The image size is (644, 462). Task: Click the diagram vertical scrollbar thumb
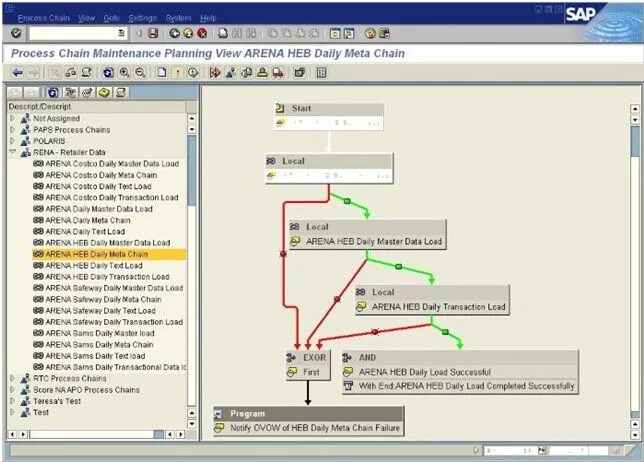(x=635, y=142)
